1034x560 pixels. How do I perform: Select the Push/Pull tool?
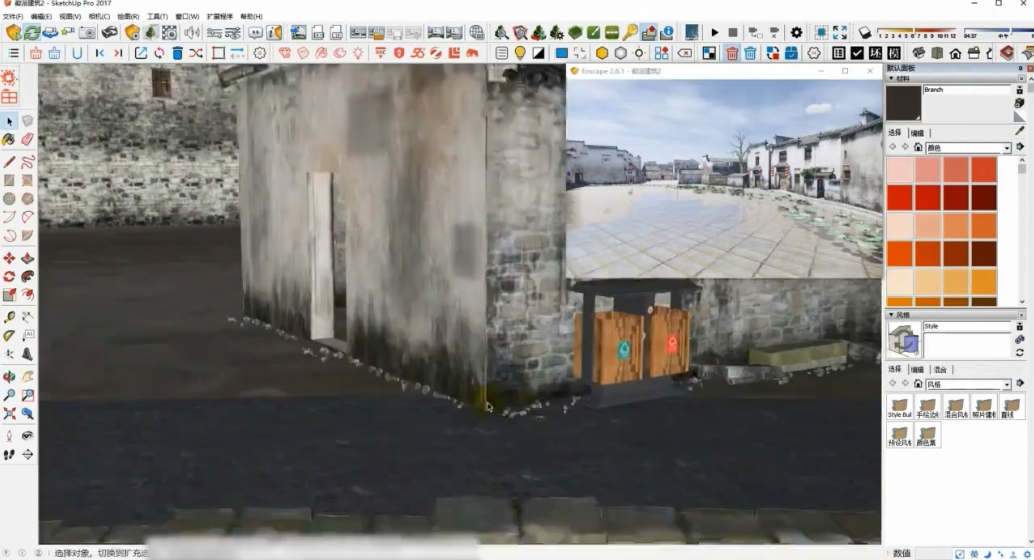tap(28, 258)
